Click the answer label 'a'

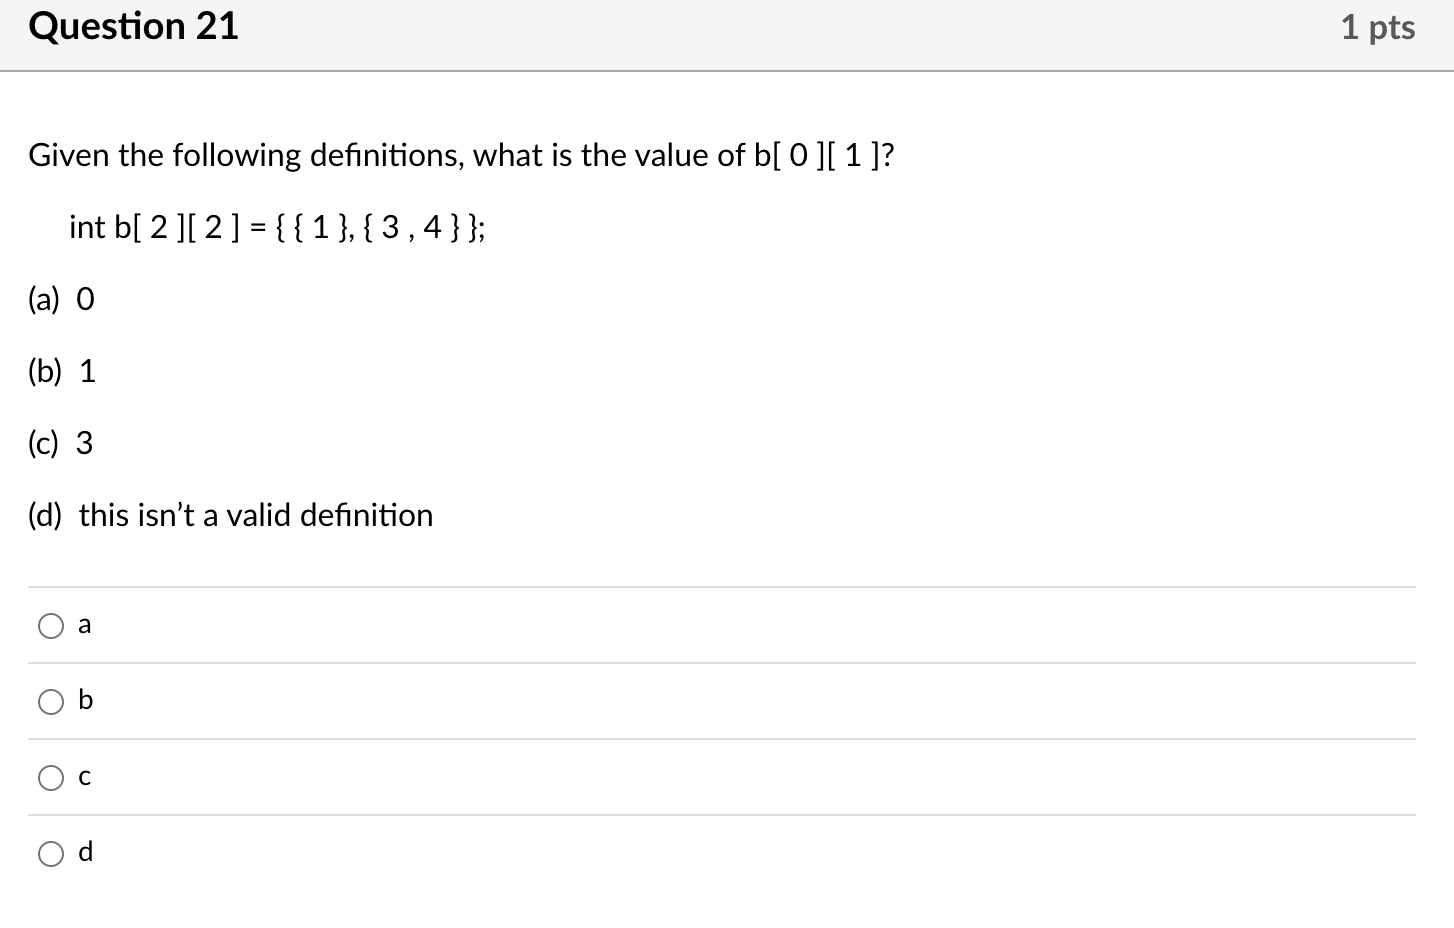(x=84, y=624)
